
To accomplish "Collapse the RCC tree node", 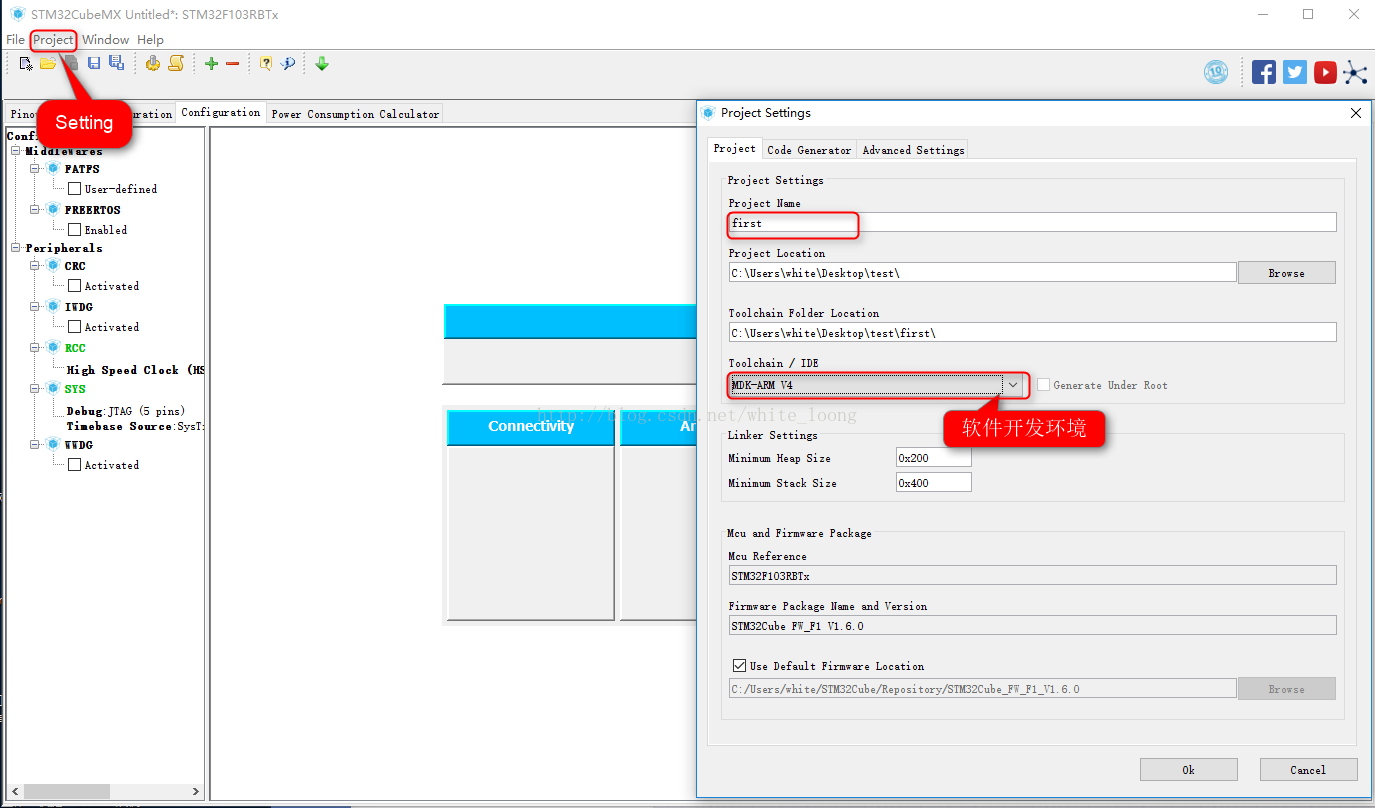I will coord(34,347).
